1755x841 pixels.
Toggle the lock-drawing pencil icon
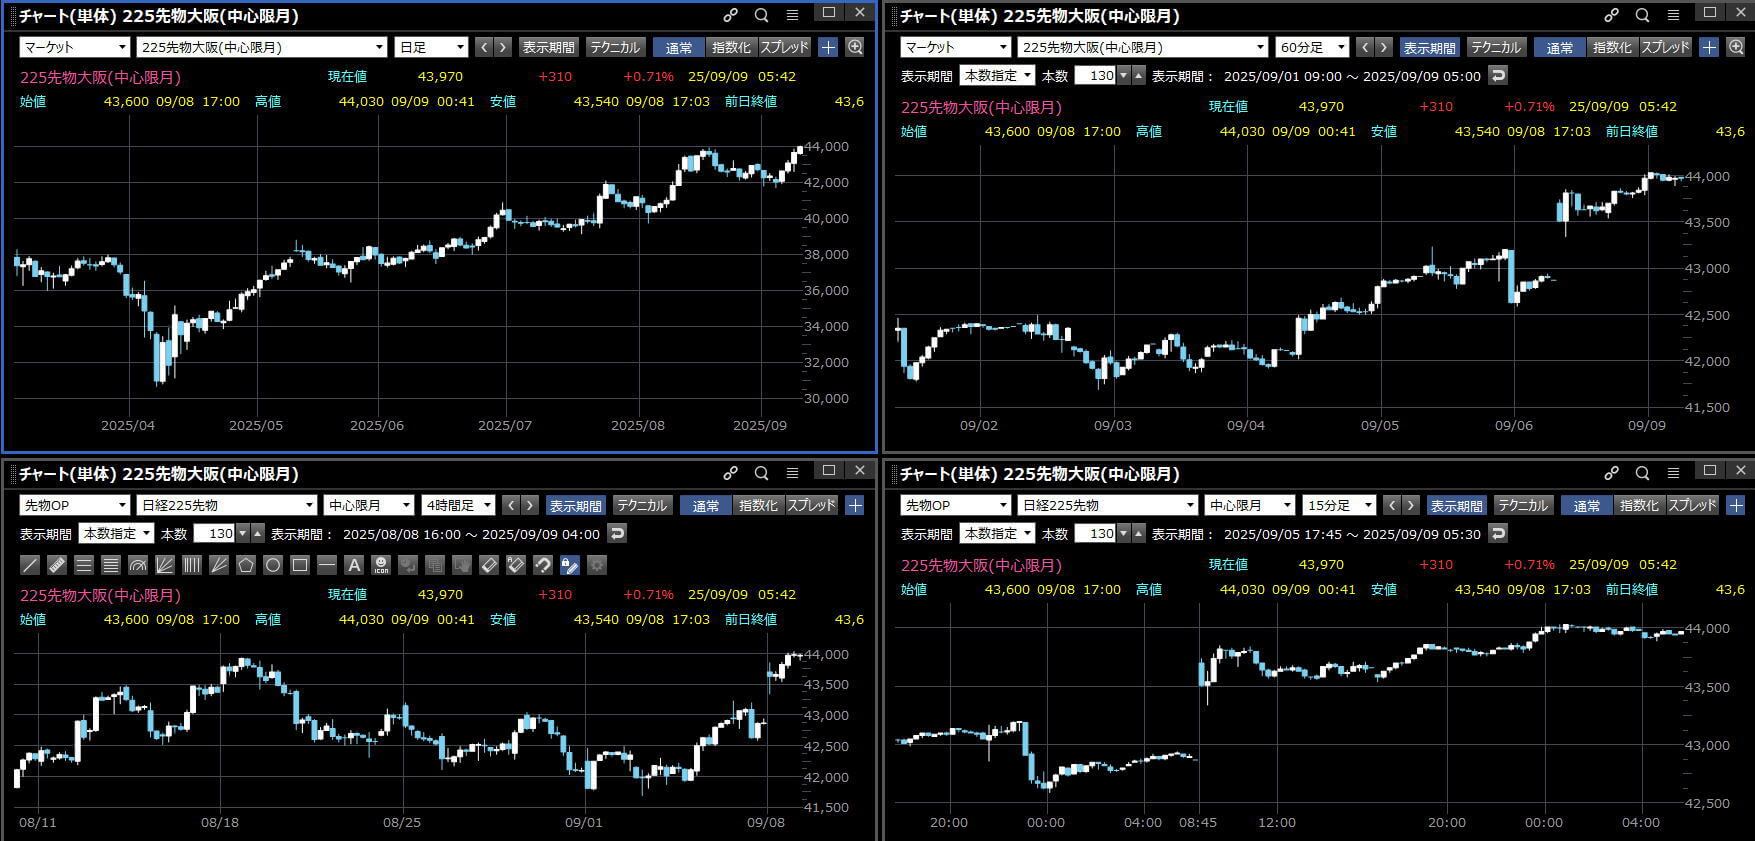point(569,565)
